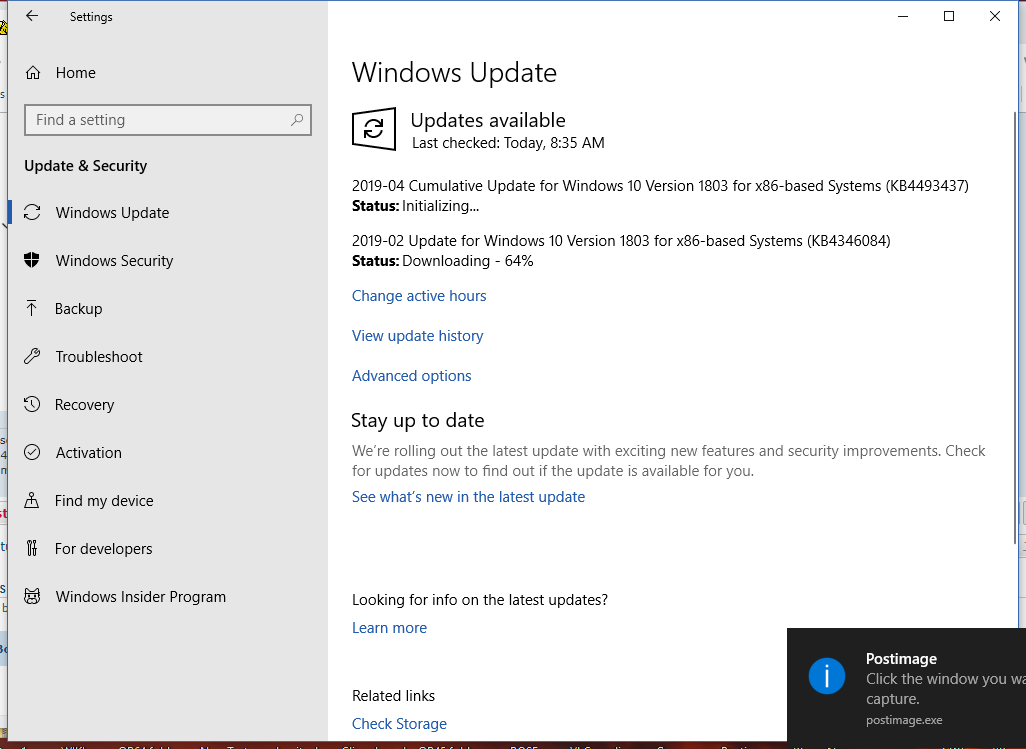Click the Postimage info notification icon
The height and width of the screenshot is (749, 1026).
click(826, 676)
